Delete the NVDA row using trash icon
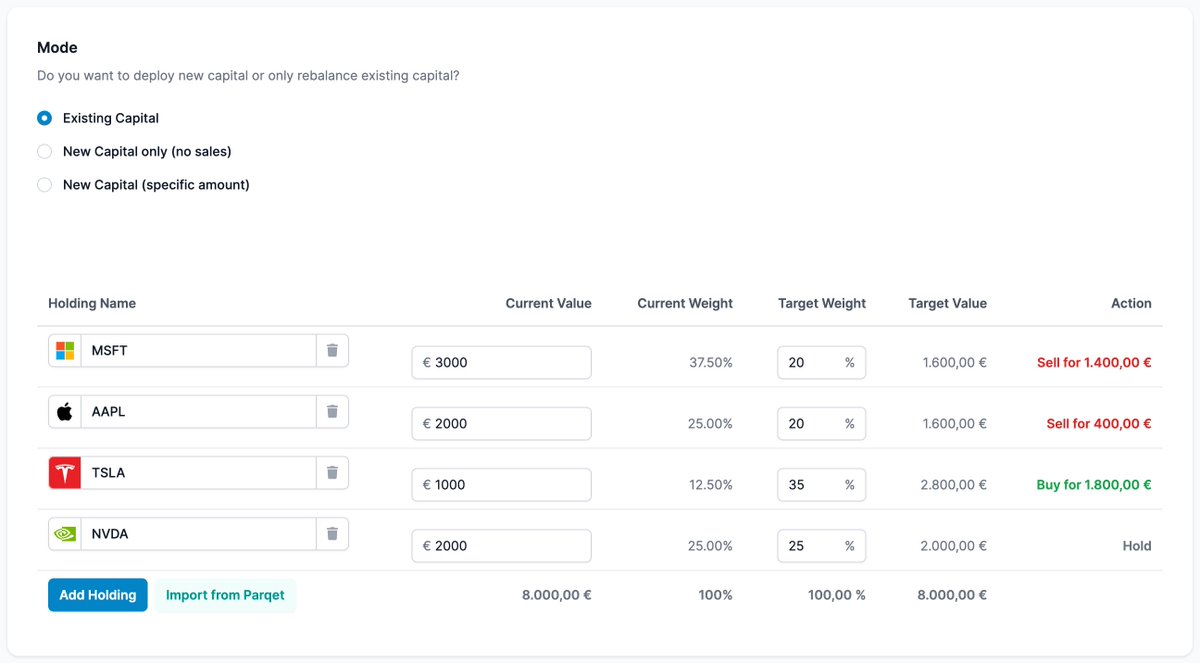This screenshot has height=663, width=1200. (x=332, y=534)
